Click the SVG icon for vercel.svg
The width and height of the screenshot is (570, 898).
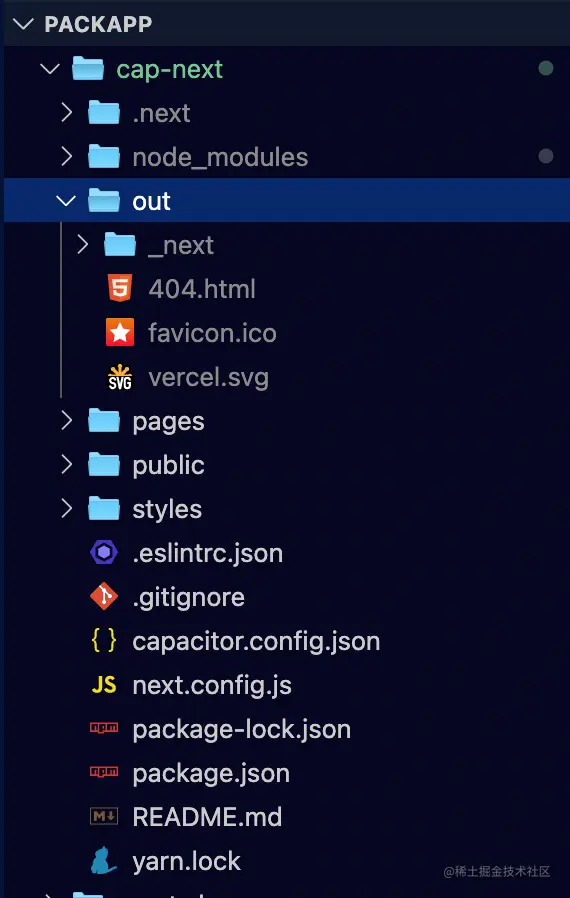[120, 377]
